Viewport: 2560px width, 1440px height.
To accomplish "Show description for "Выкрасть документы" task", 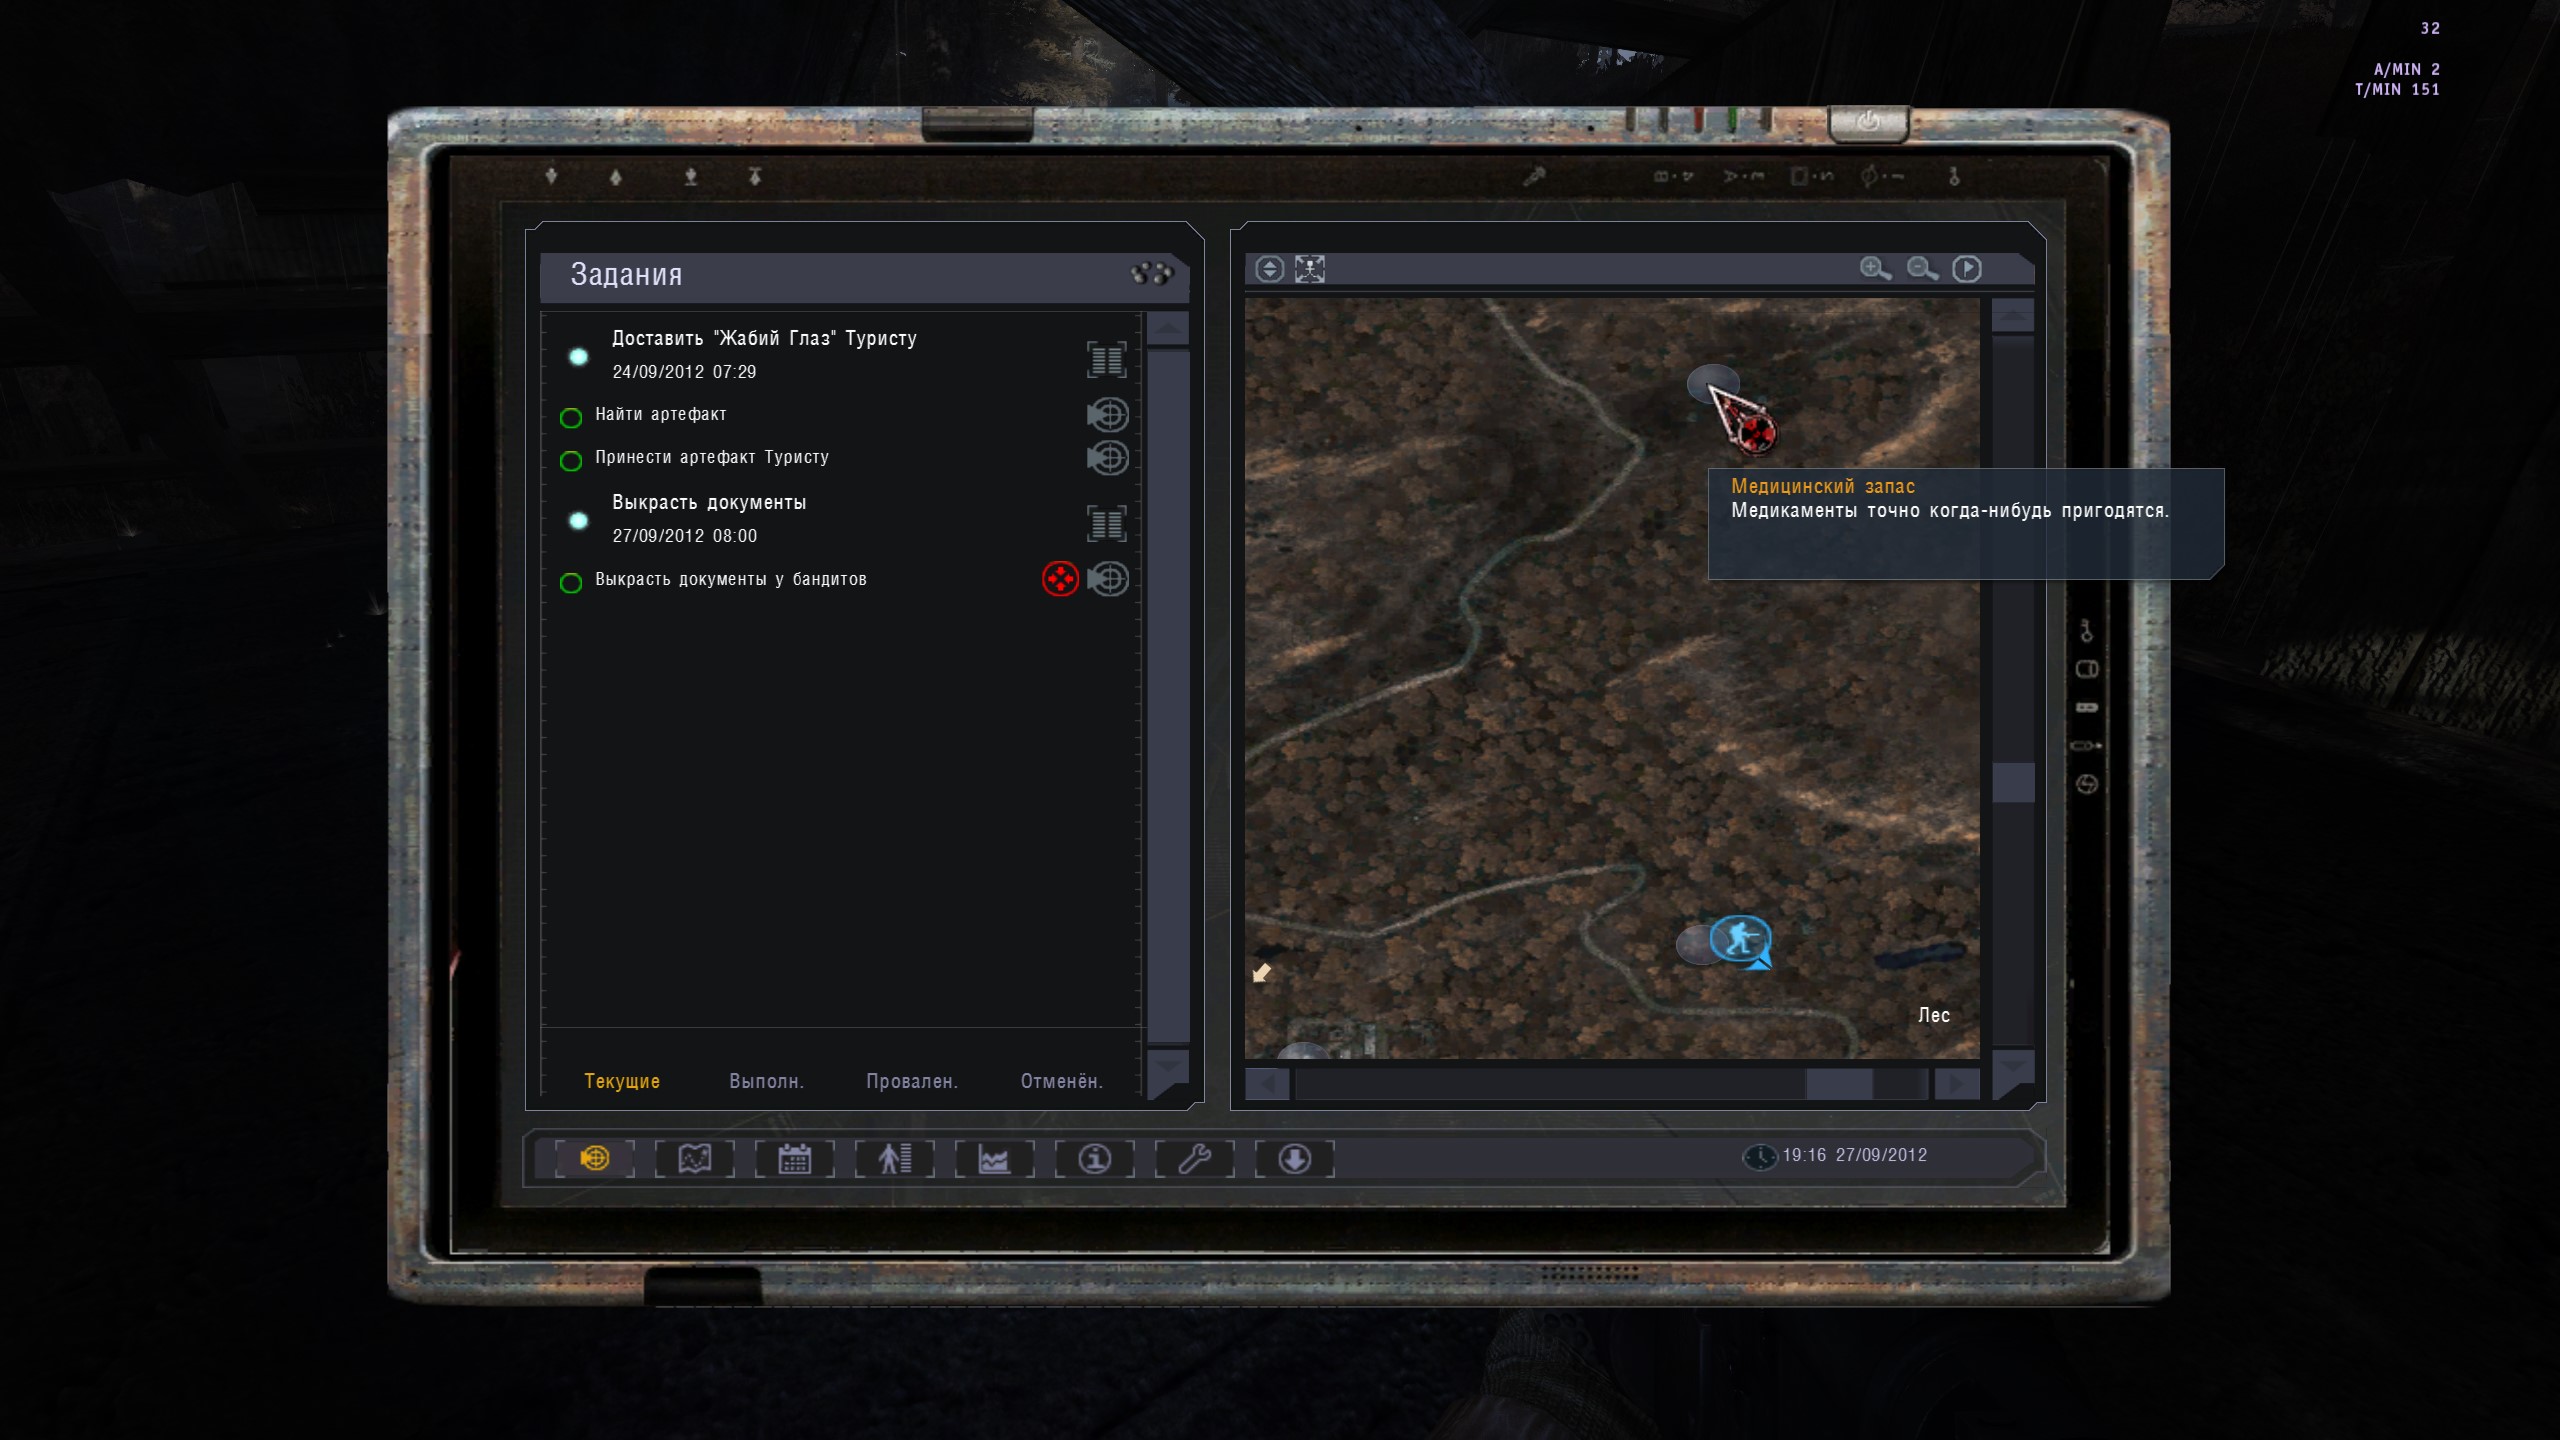I will click(1106, 523).
